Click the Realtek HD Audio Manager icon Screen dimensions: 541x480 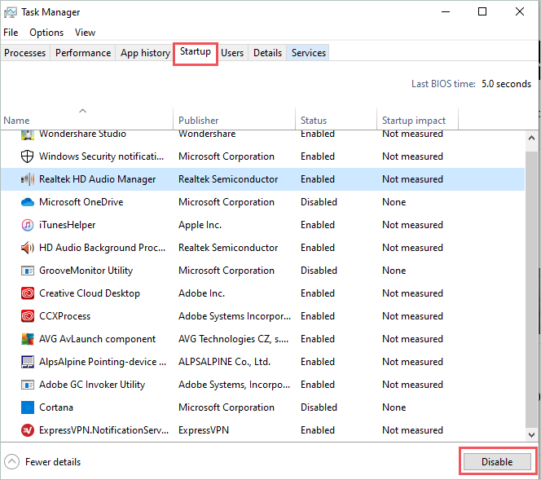pyautogui.click(x=28, y=179)
